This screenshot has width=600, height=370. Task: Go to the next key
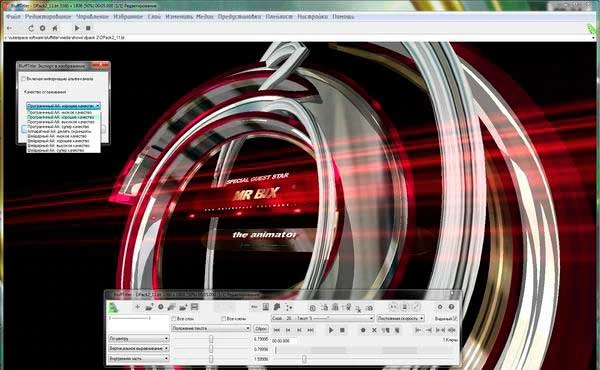tap(299, 330)
